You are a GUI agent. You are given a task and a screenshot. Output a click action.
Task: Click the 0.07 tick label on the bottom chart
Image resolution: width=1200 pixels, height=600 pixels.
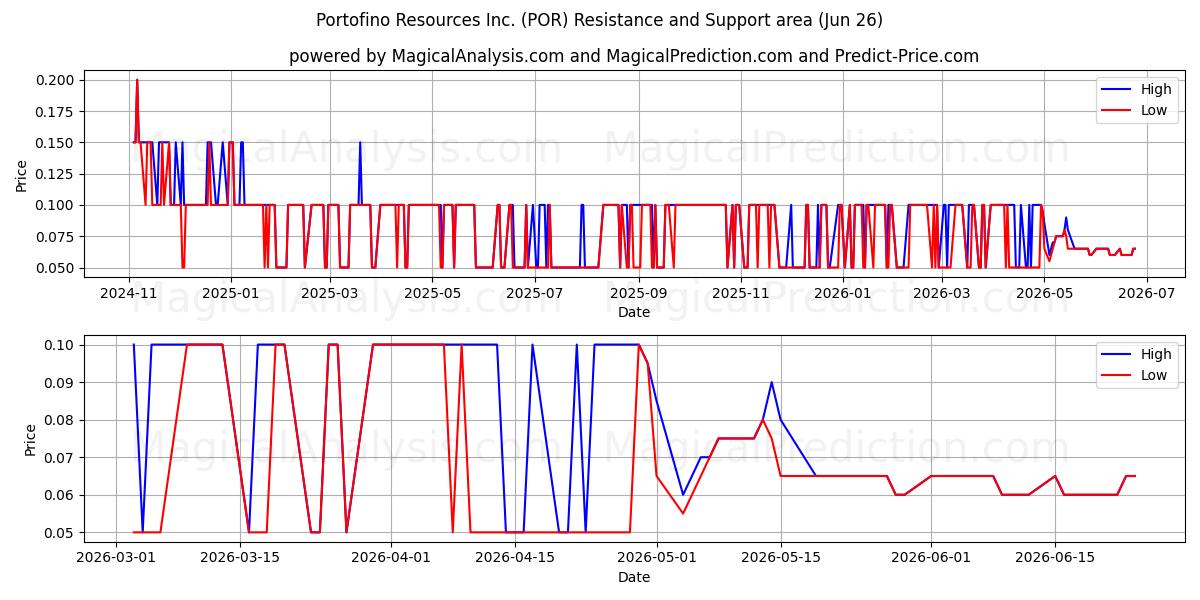61,458
